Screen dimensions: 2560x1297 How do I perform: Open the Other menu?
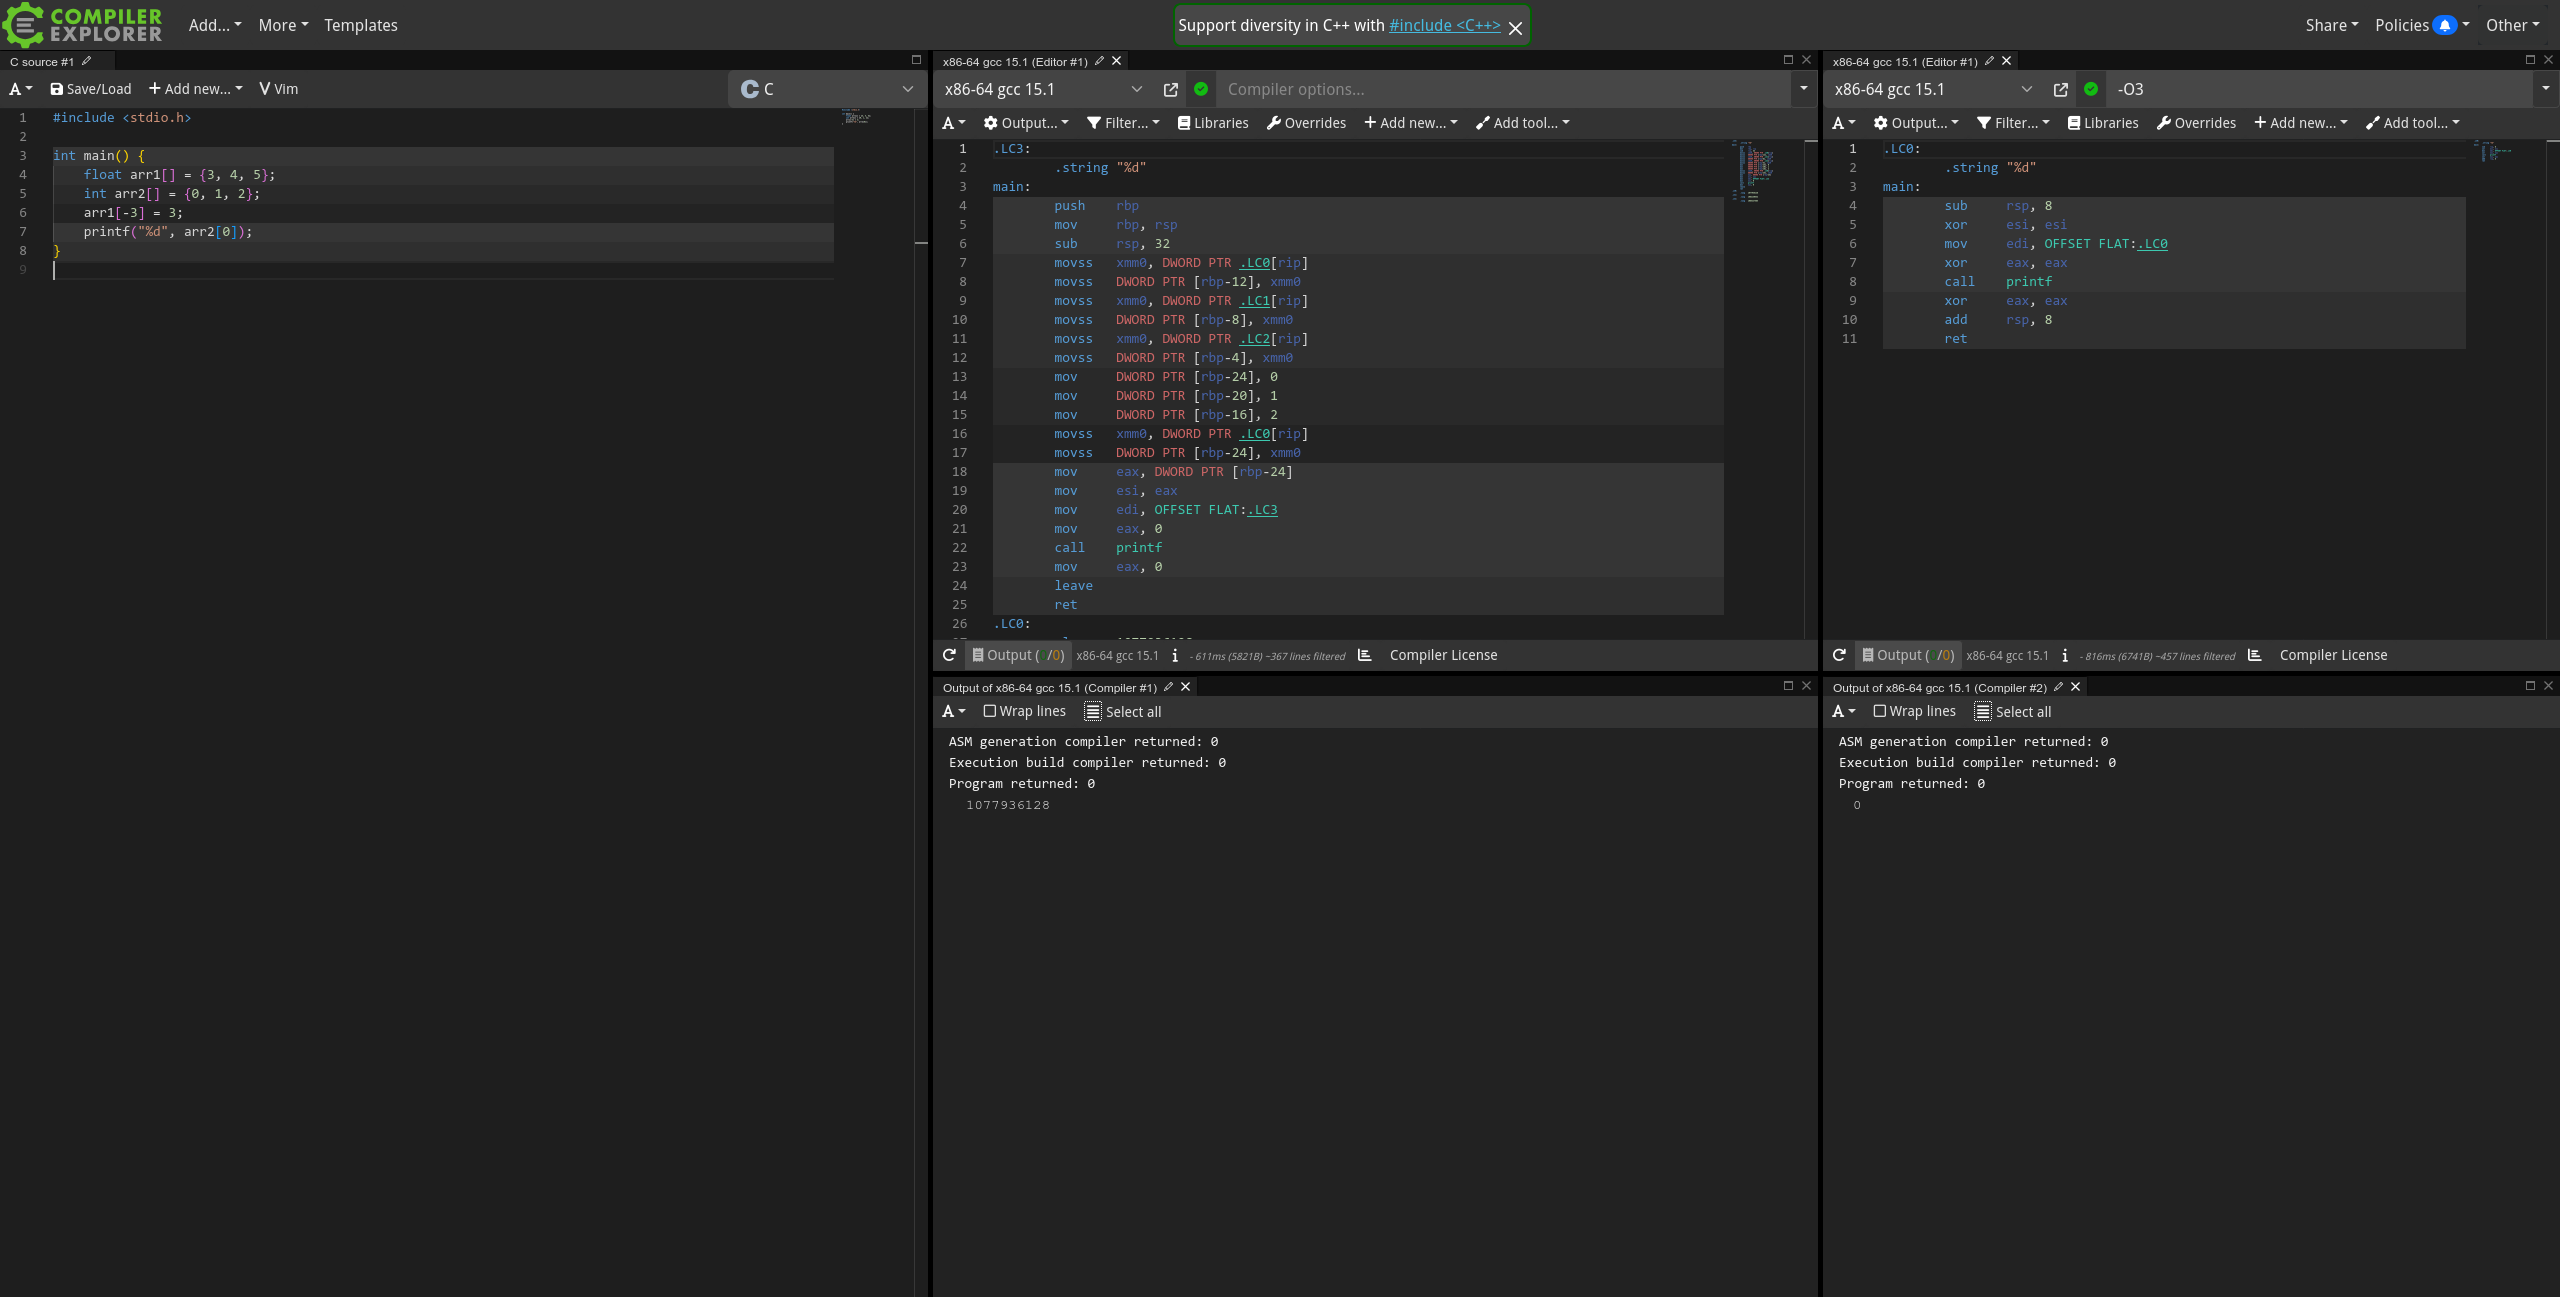point(2512,25)
